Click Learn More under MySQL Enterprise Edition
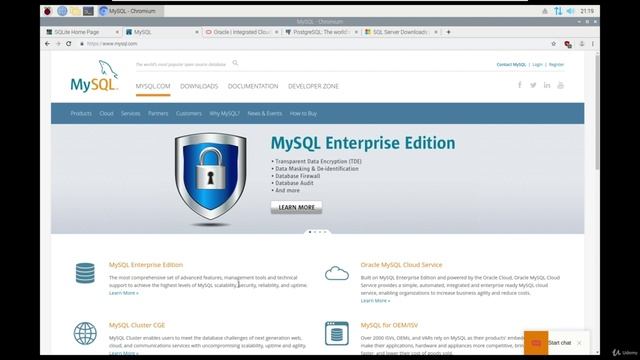640x360 pixels. [x=124, y=293]
